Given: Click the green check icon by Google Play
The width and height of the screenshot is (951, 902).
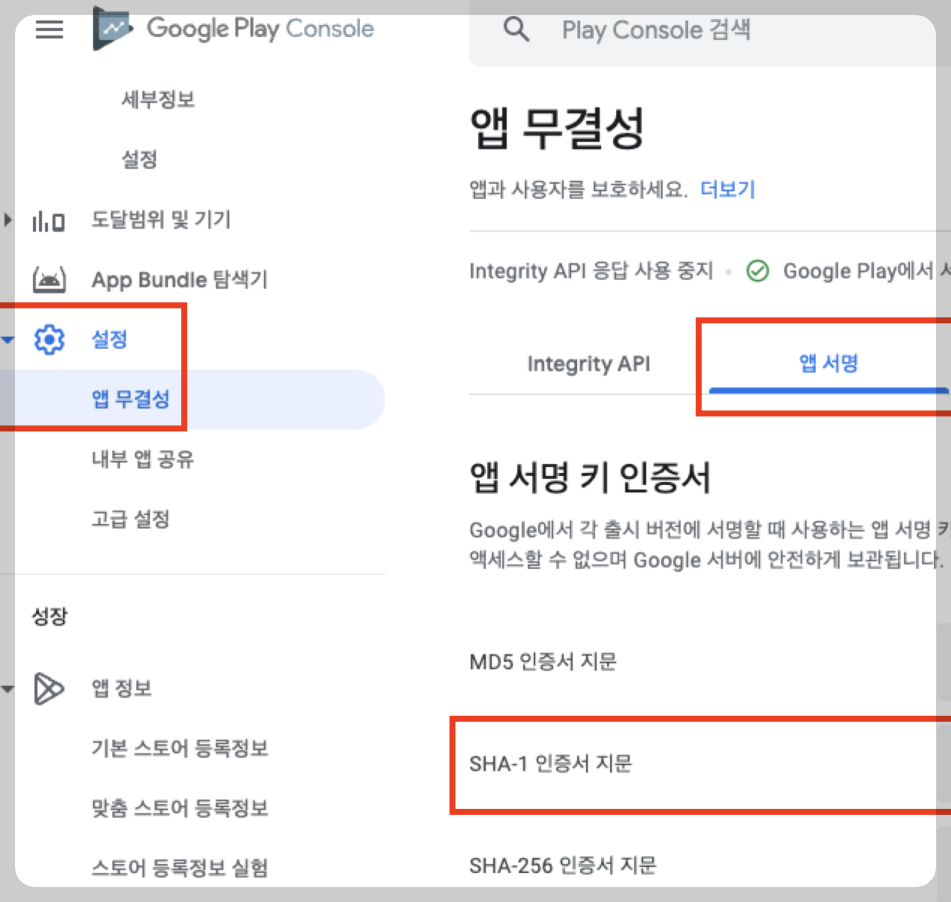Looking at the screenshot, I should 758,271.
